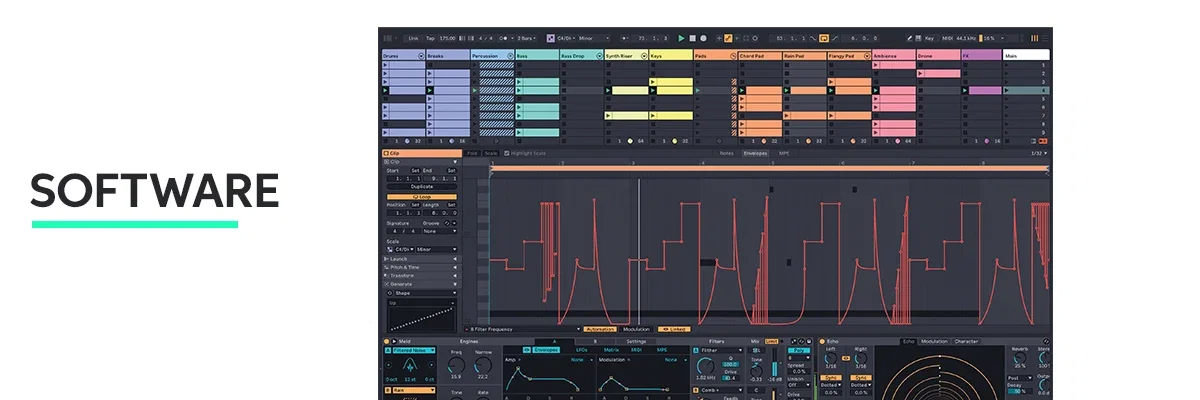This screenshot has width=1200, height=400.
Task: Click the Envelopes eye icon in Meld
Action: [x=527, y=350]
